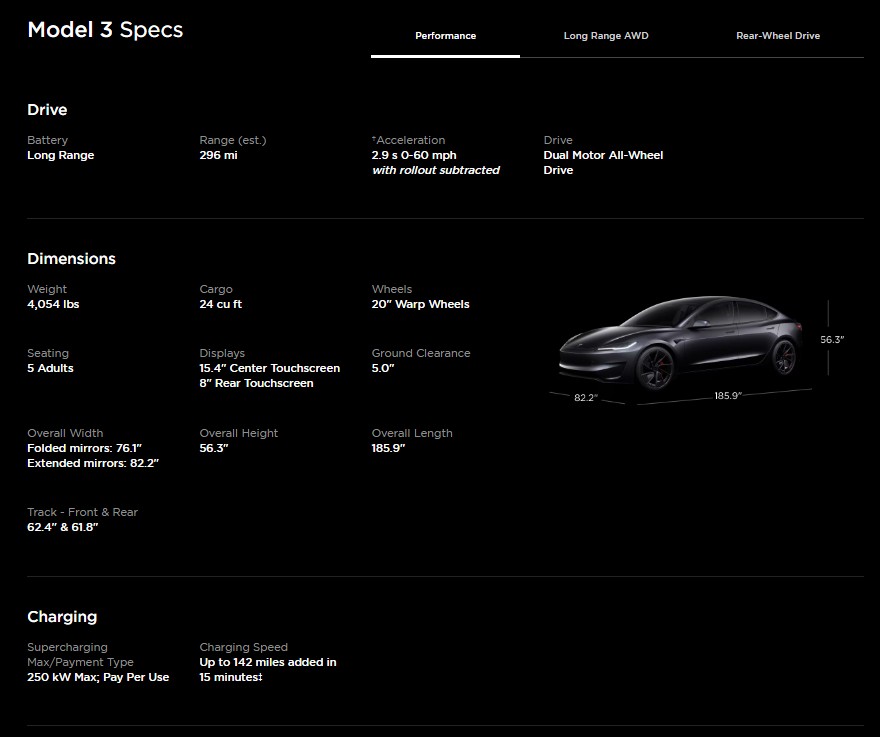Click the Drive section heading
Viewport: 880px width, 737px height.
(47, 109)
